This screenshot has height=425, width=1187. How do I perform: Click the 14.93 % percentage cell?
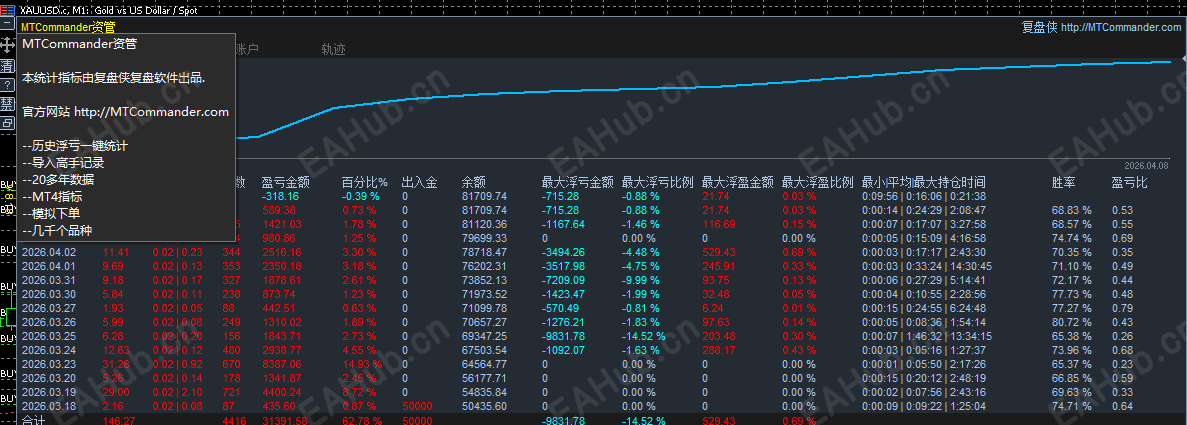(363, 364)
